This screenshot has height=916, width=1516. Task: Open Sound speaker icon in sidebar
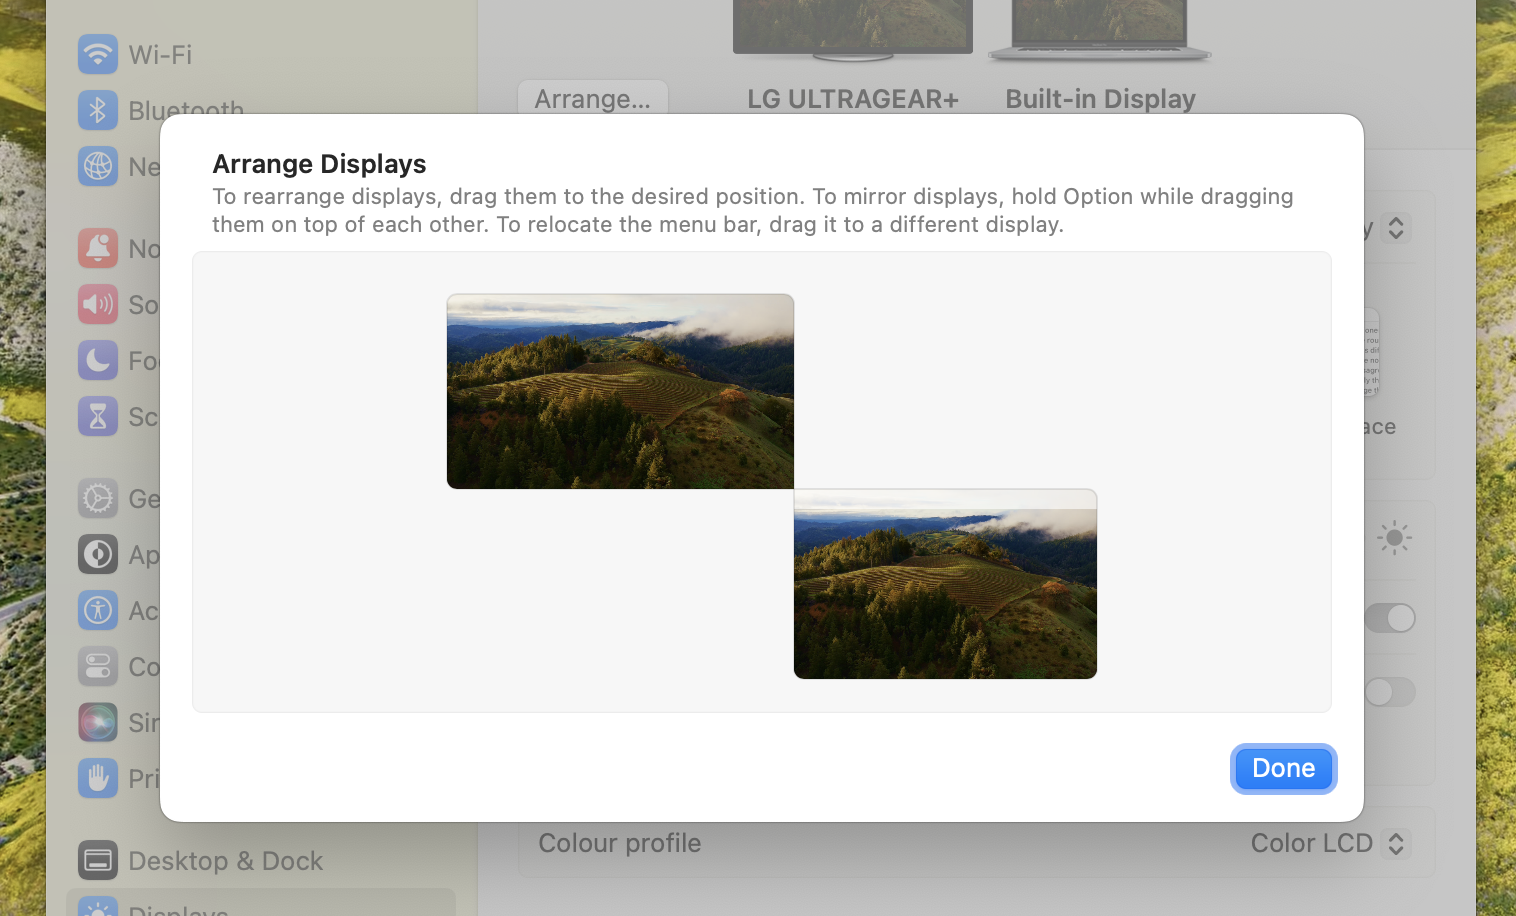98,304
